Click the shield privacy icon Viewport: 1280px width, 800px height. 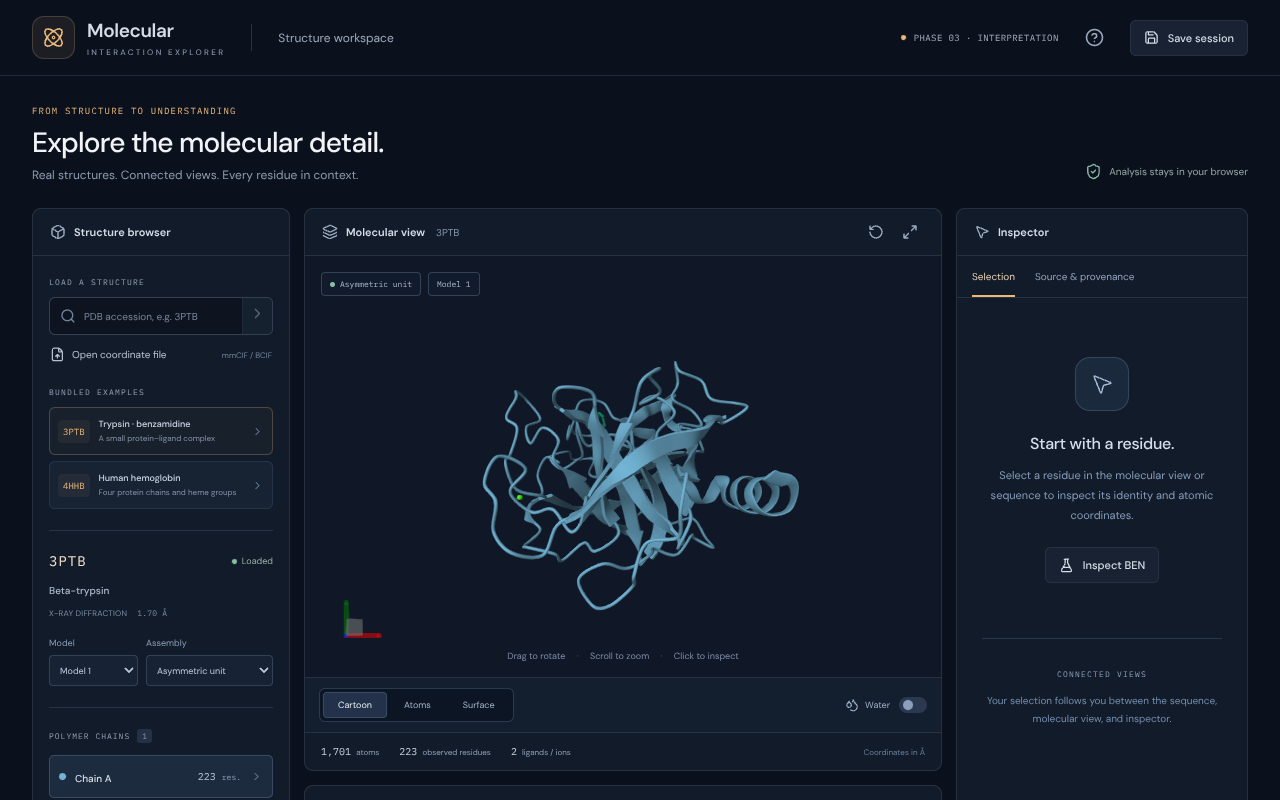(x=1094, y=172)
